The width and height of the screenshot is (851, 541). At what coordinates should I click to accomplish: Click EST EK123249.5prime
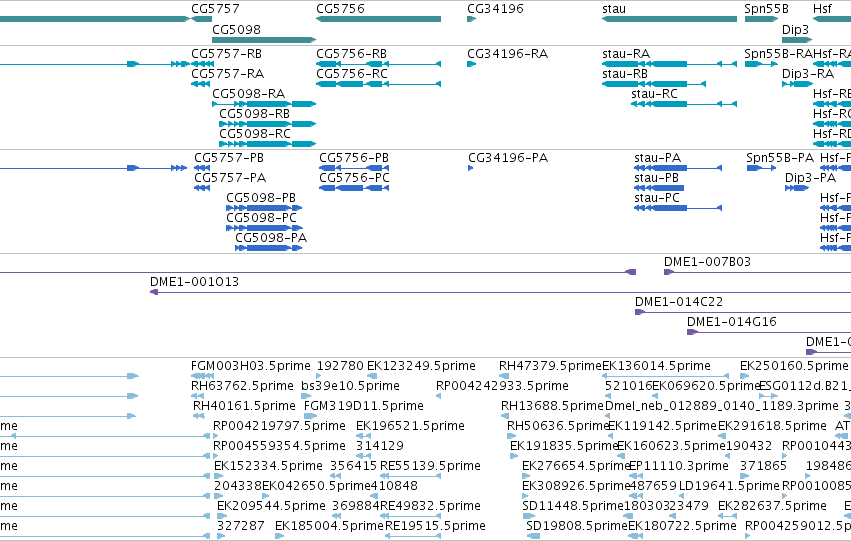point(421,366)
